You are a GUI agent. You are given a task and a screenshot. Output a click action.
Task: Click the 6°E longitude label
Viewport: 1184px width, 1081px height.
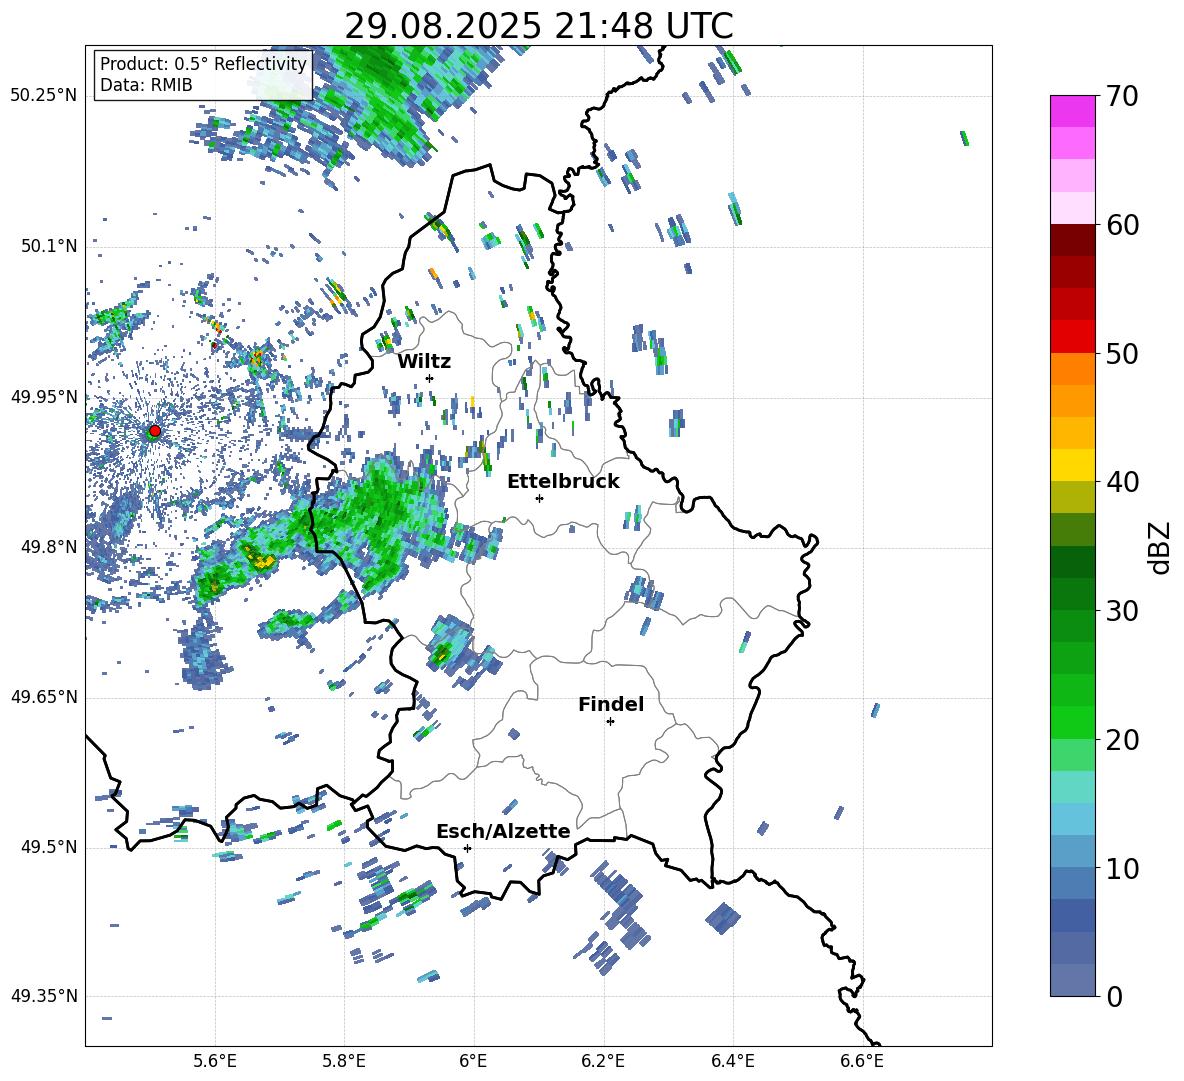click(x=473, y=1061)
